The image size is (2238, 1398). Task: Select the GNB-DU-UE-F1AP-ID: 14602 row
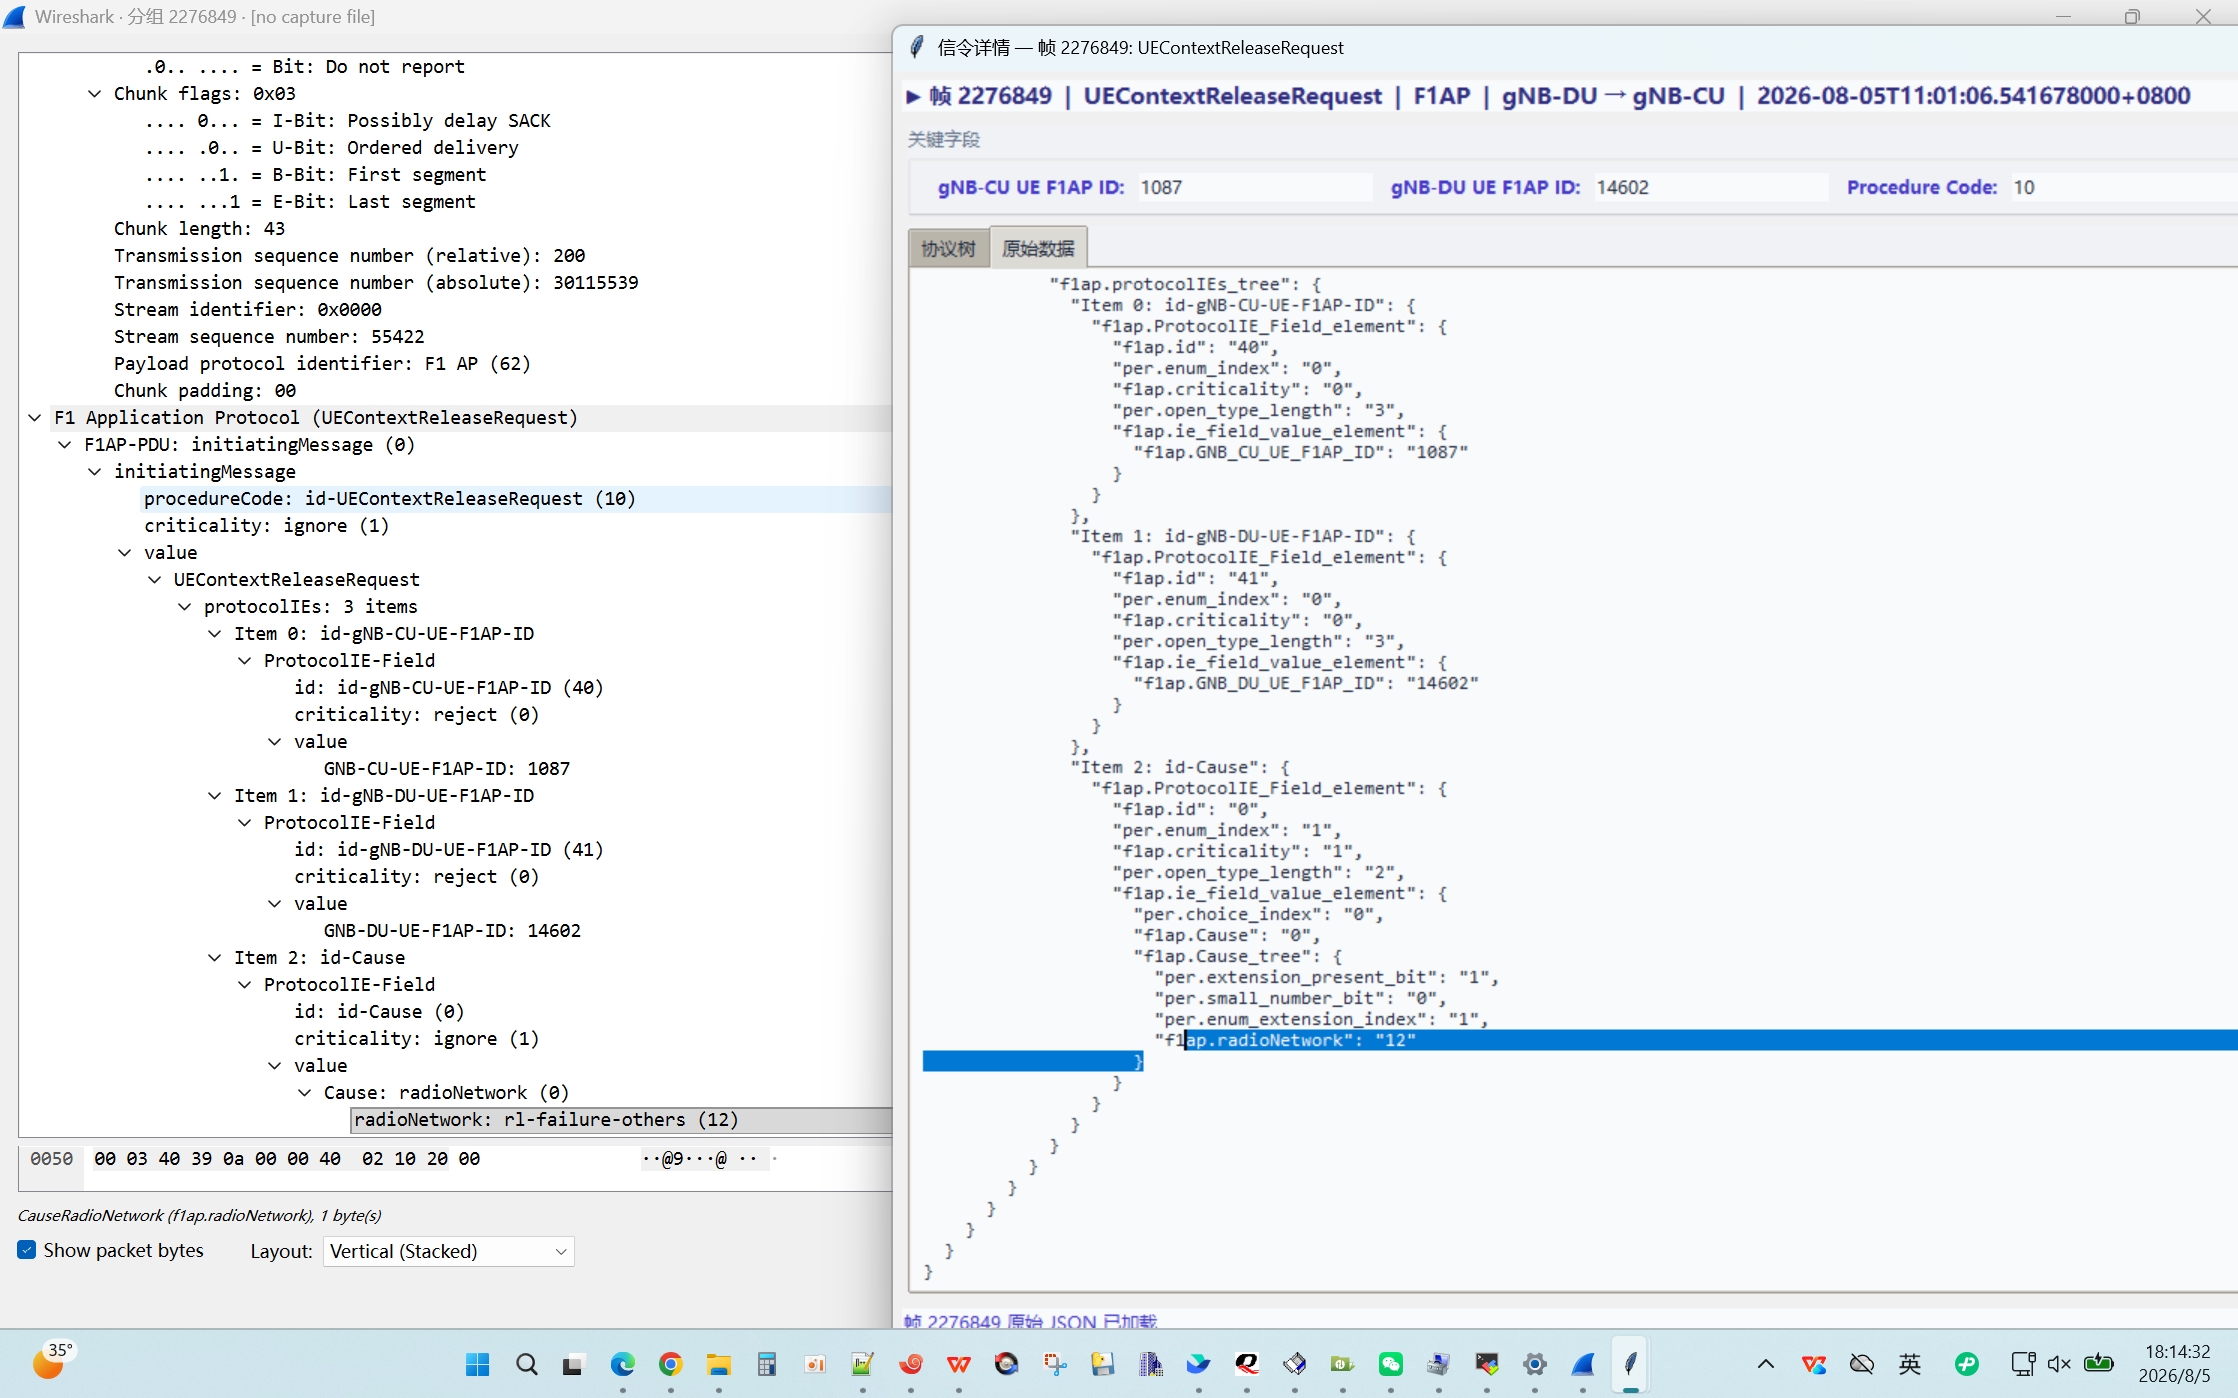coord(452,930)
